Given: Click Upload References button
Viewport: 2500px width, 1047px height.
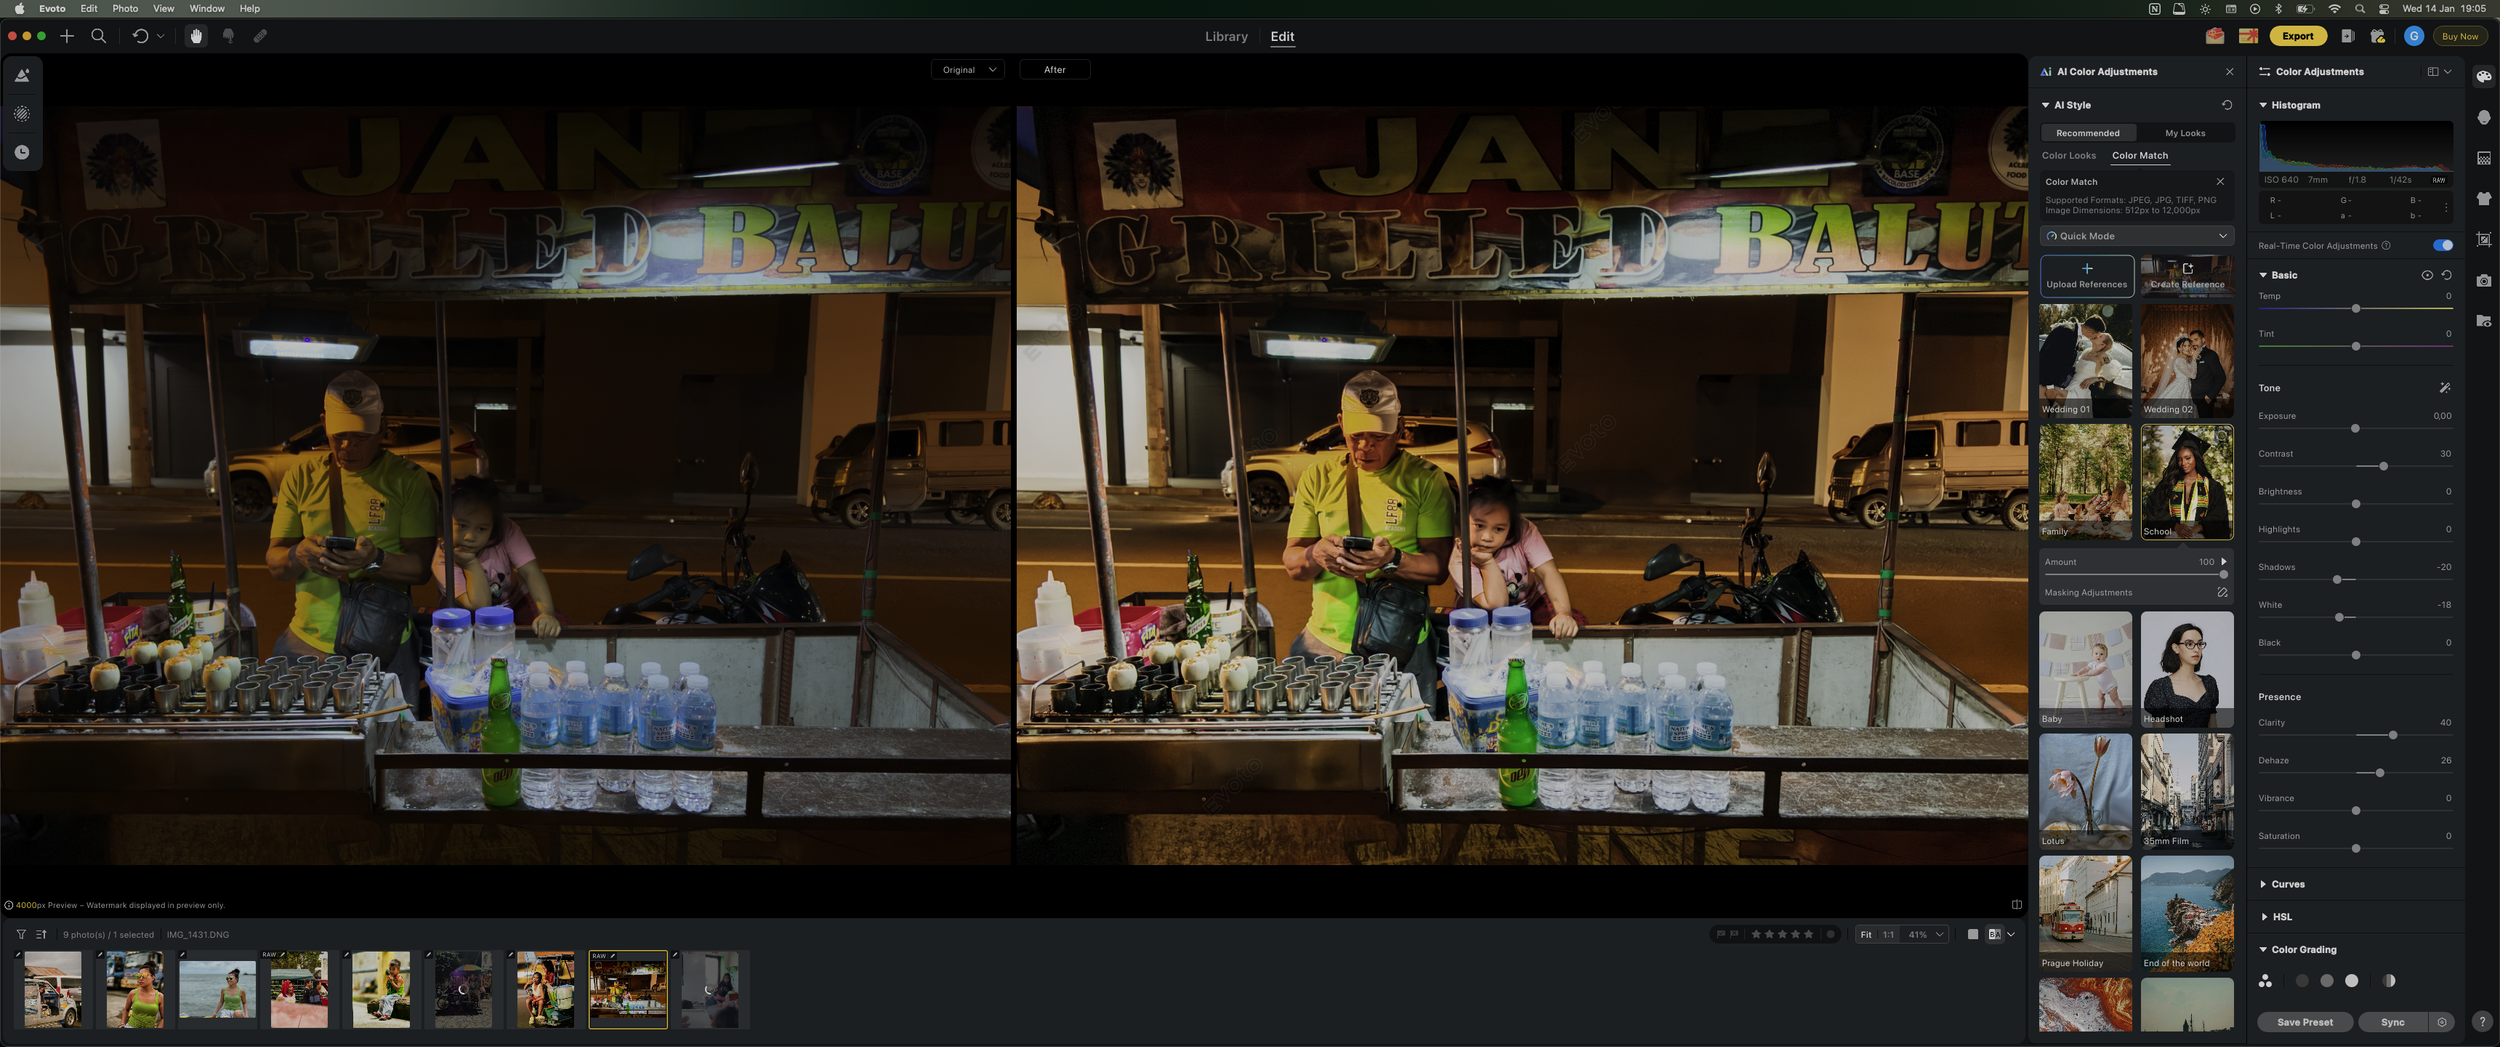Looking at the screenshot, I should coord(2086,276).
